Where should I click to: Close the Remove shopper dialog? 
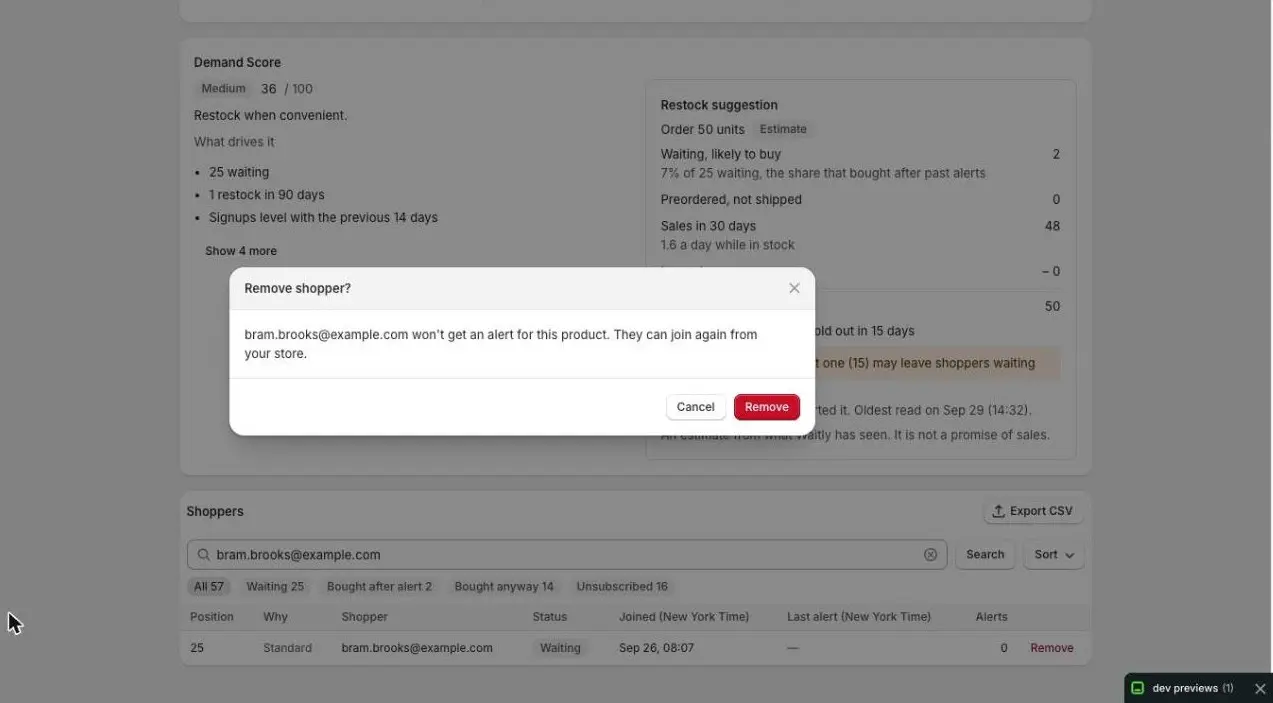(x=794, y=288)
